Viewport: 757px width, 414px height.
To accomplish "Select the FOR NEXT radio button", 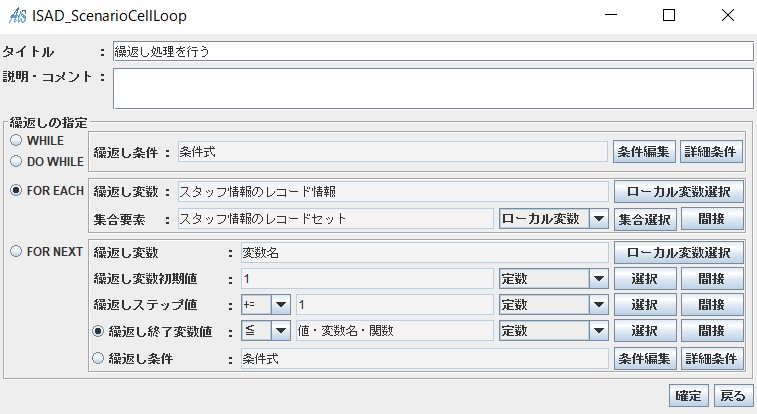I will tap(16, 251).
